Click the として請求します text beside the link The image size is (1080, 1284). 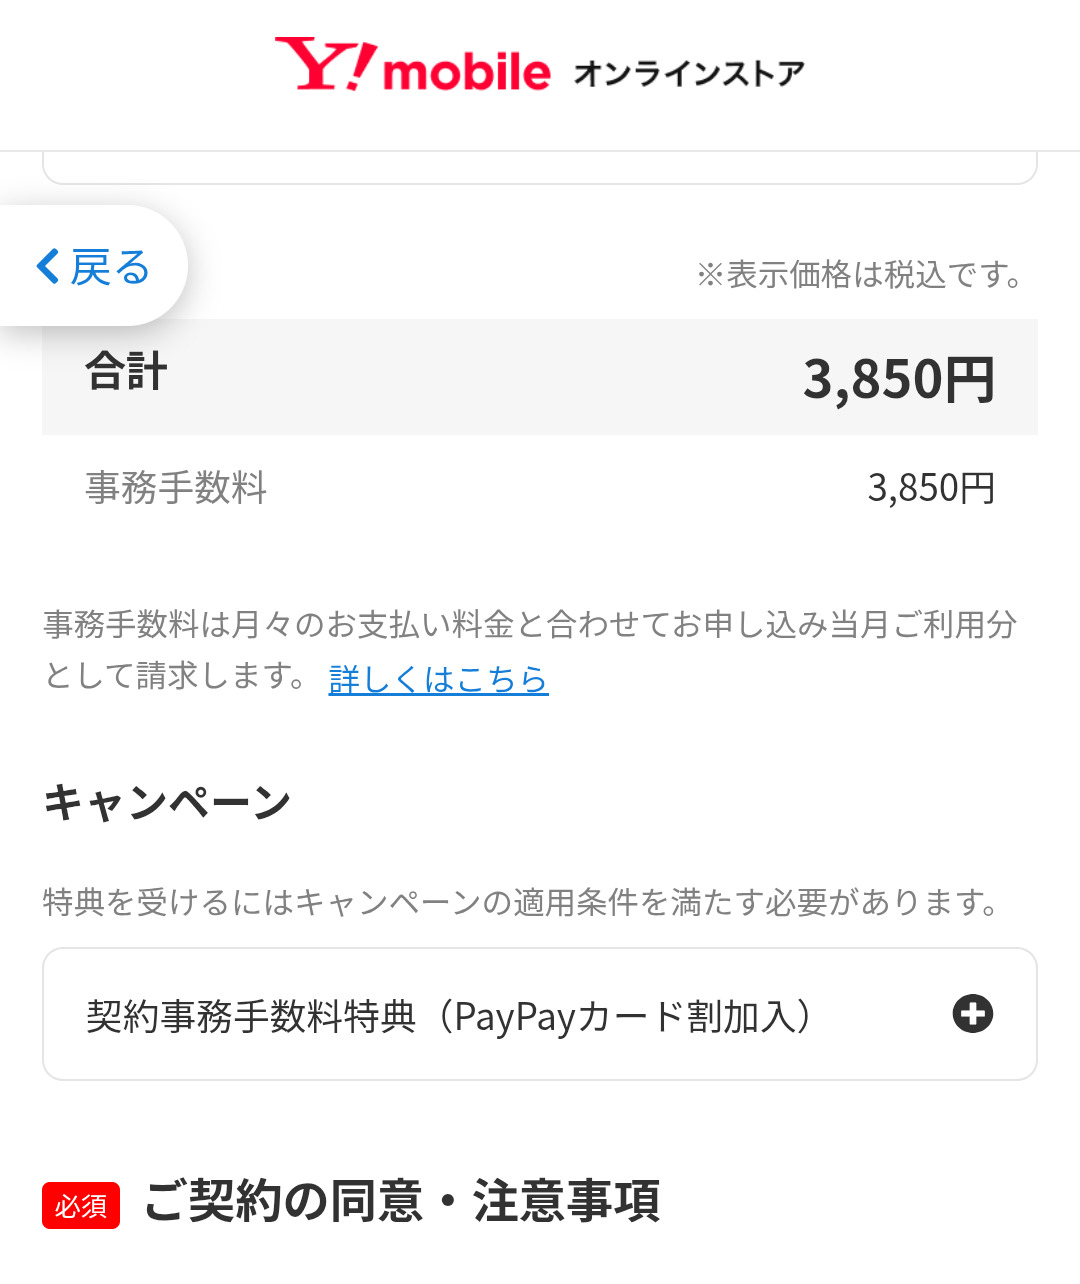[x=175, y=677]
